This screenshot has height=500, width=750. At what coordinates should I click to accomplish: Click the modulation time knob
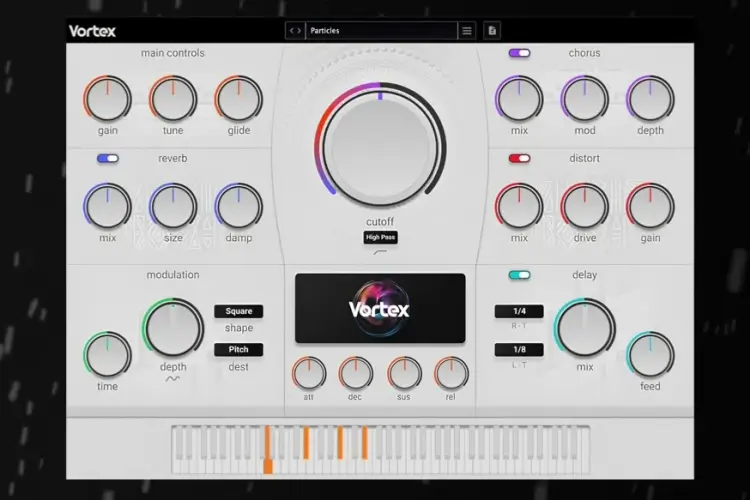point(108,355)
